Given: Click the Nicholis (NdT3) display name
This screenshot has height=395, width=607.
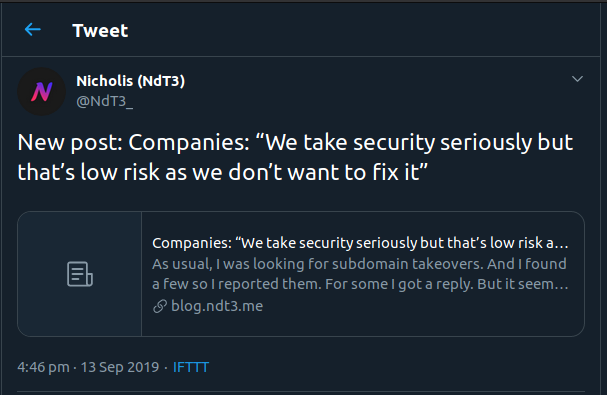Looking at the screenshot, I should [x=130, y=81].
